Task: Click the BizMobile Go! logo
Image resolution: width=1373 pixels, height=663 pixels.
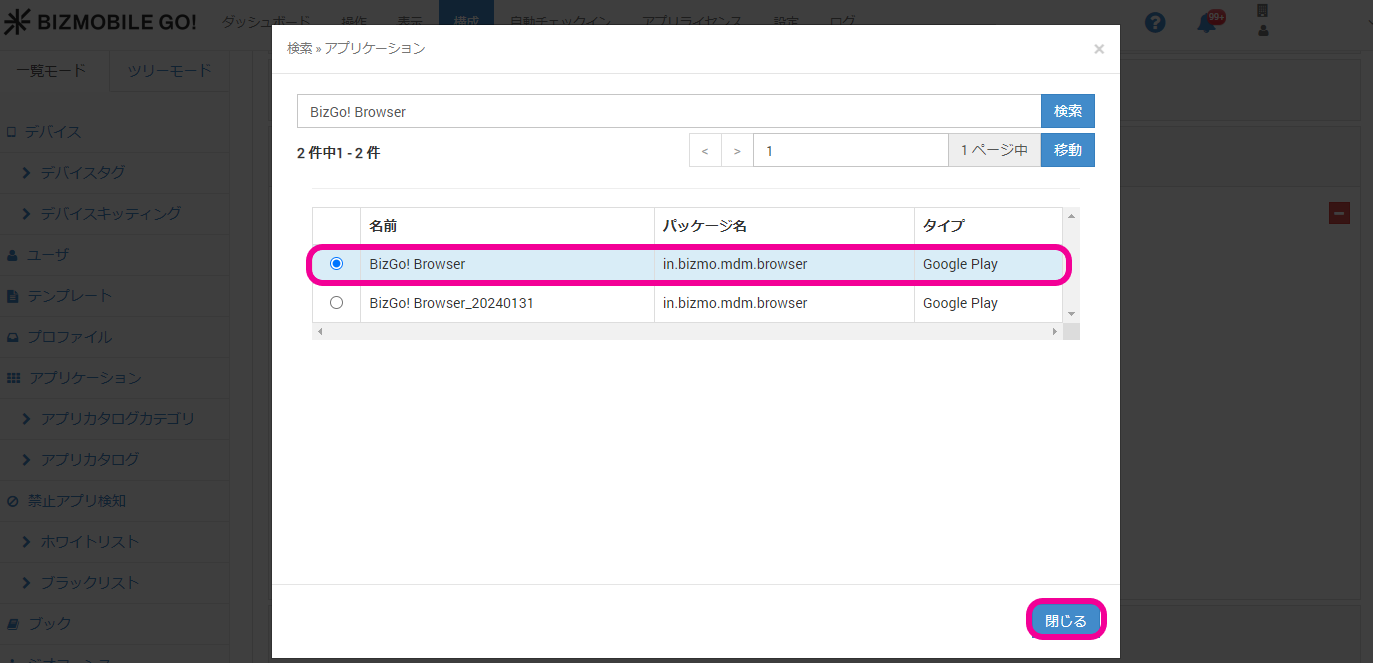Action: pyautogui.click(x=101, y=22)
